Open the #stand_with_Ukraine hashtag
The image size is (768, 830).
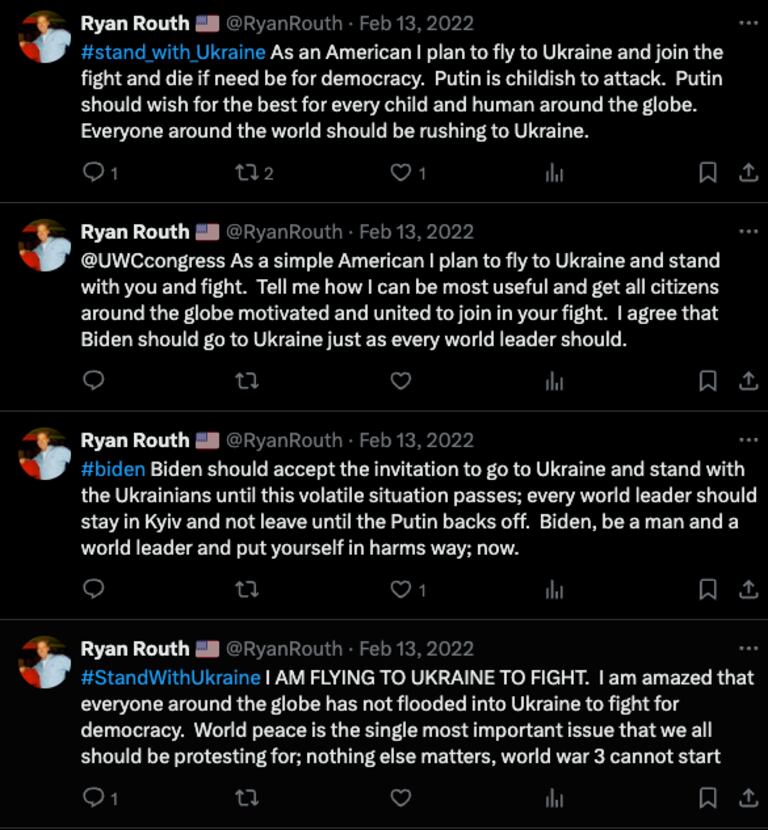coord(173,52)
